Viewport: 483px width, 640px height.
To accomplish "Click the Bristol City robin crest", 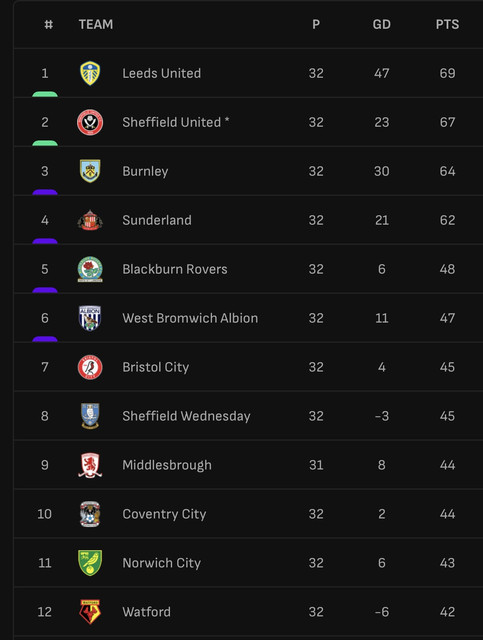I will (90, 367).
